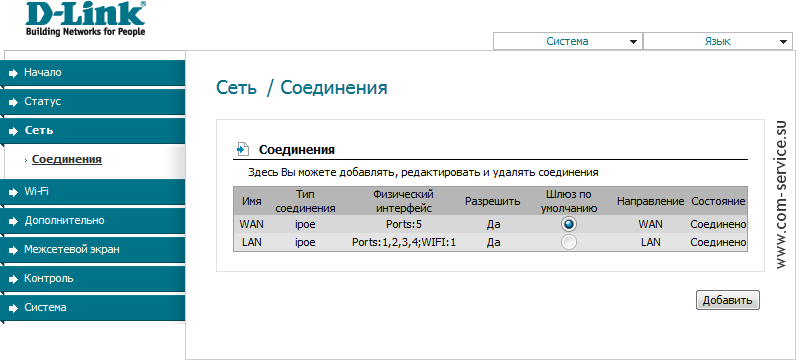Go to the Соединения submenu link
This screenshot has height=360, width=800.
[x=67, y=160]
